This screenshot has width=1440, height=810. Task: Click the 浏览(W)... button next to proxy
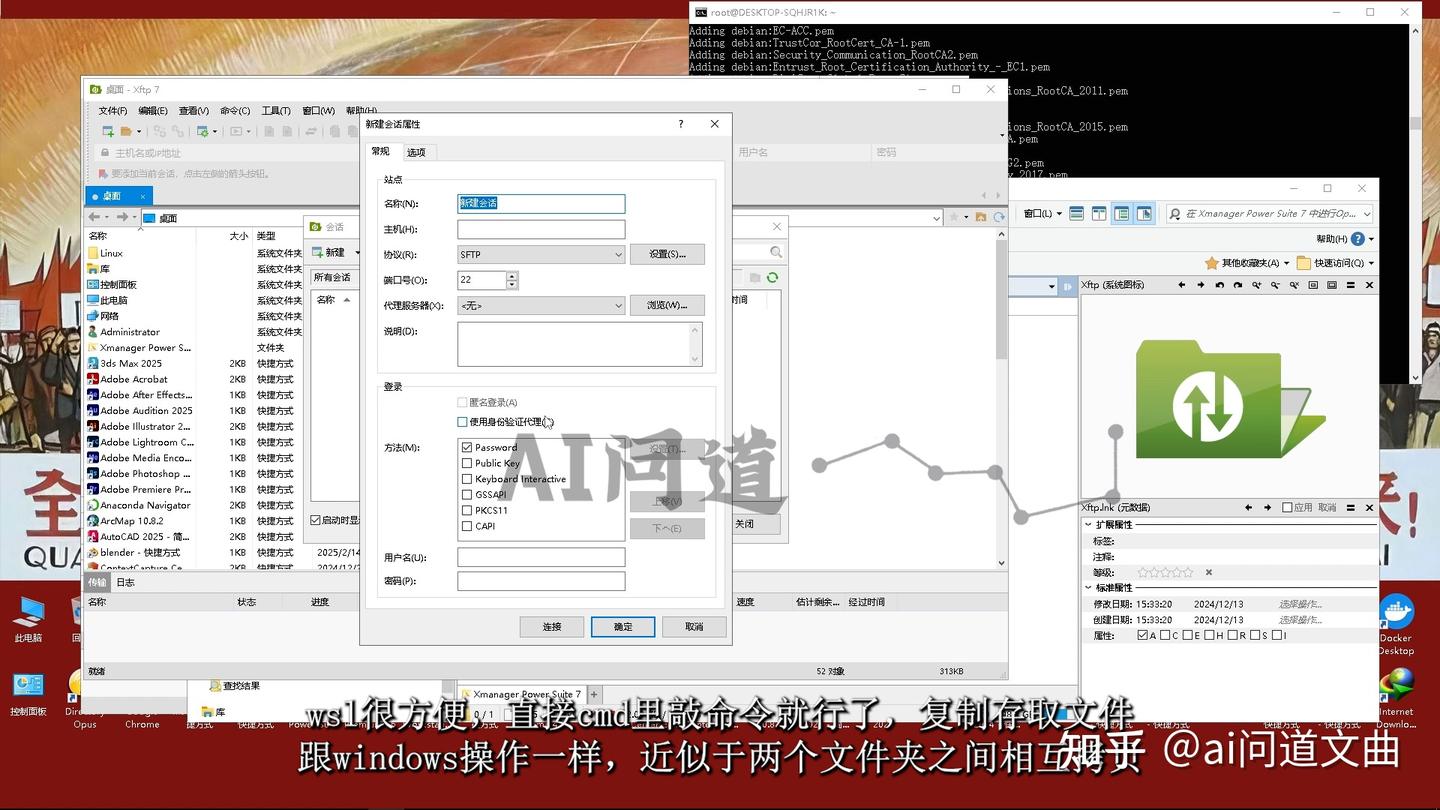coord(667,305)
